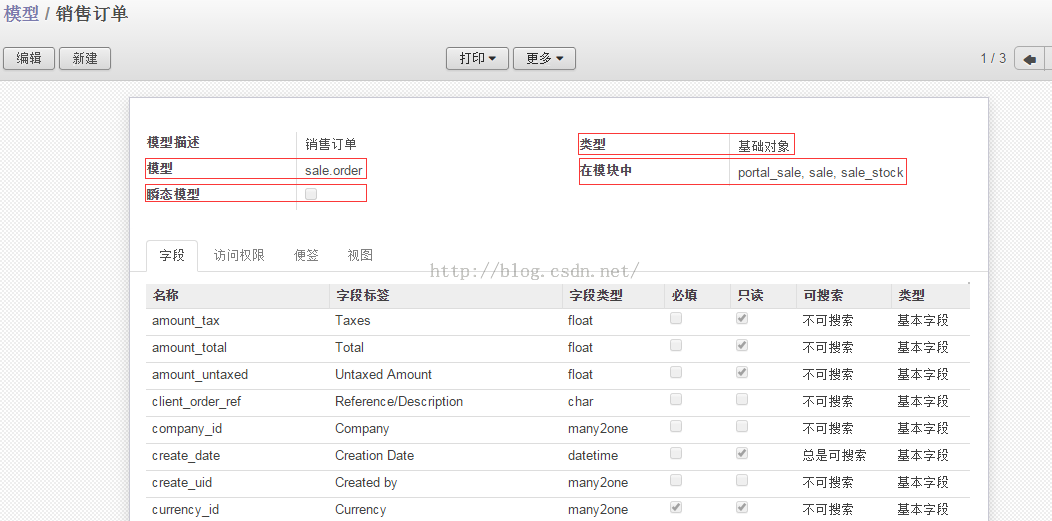
Task: Select the 视图 tab
Action: click(360, 255)
